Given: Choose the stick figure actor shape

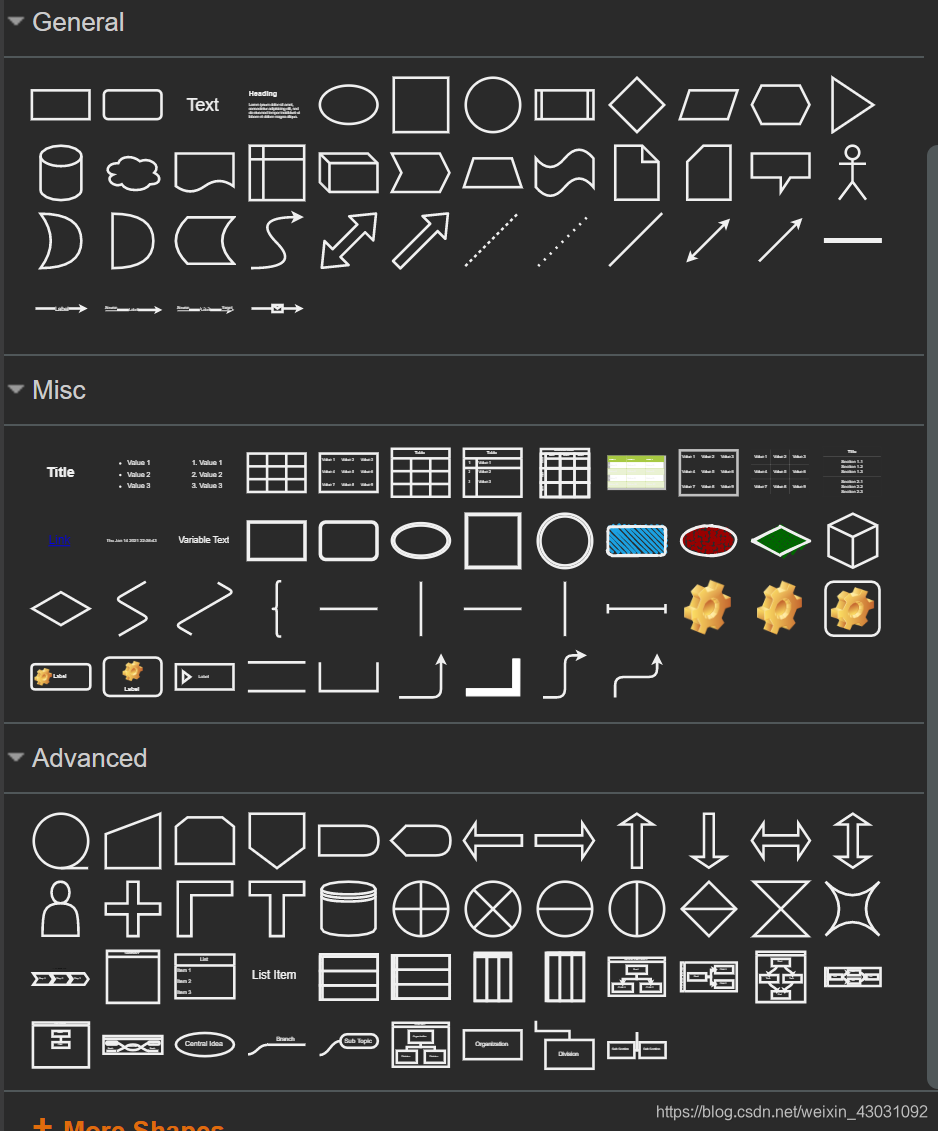Looking at the screenshot, I should [x=852, y=173].
